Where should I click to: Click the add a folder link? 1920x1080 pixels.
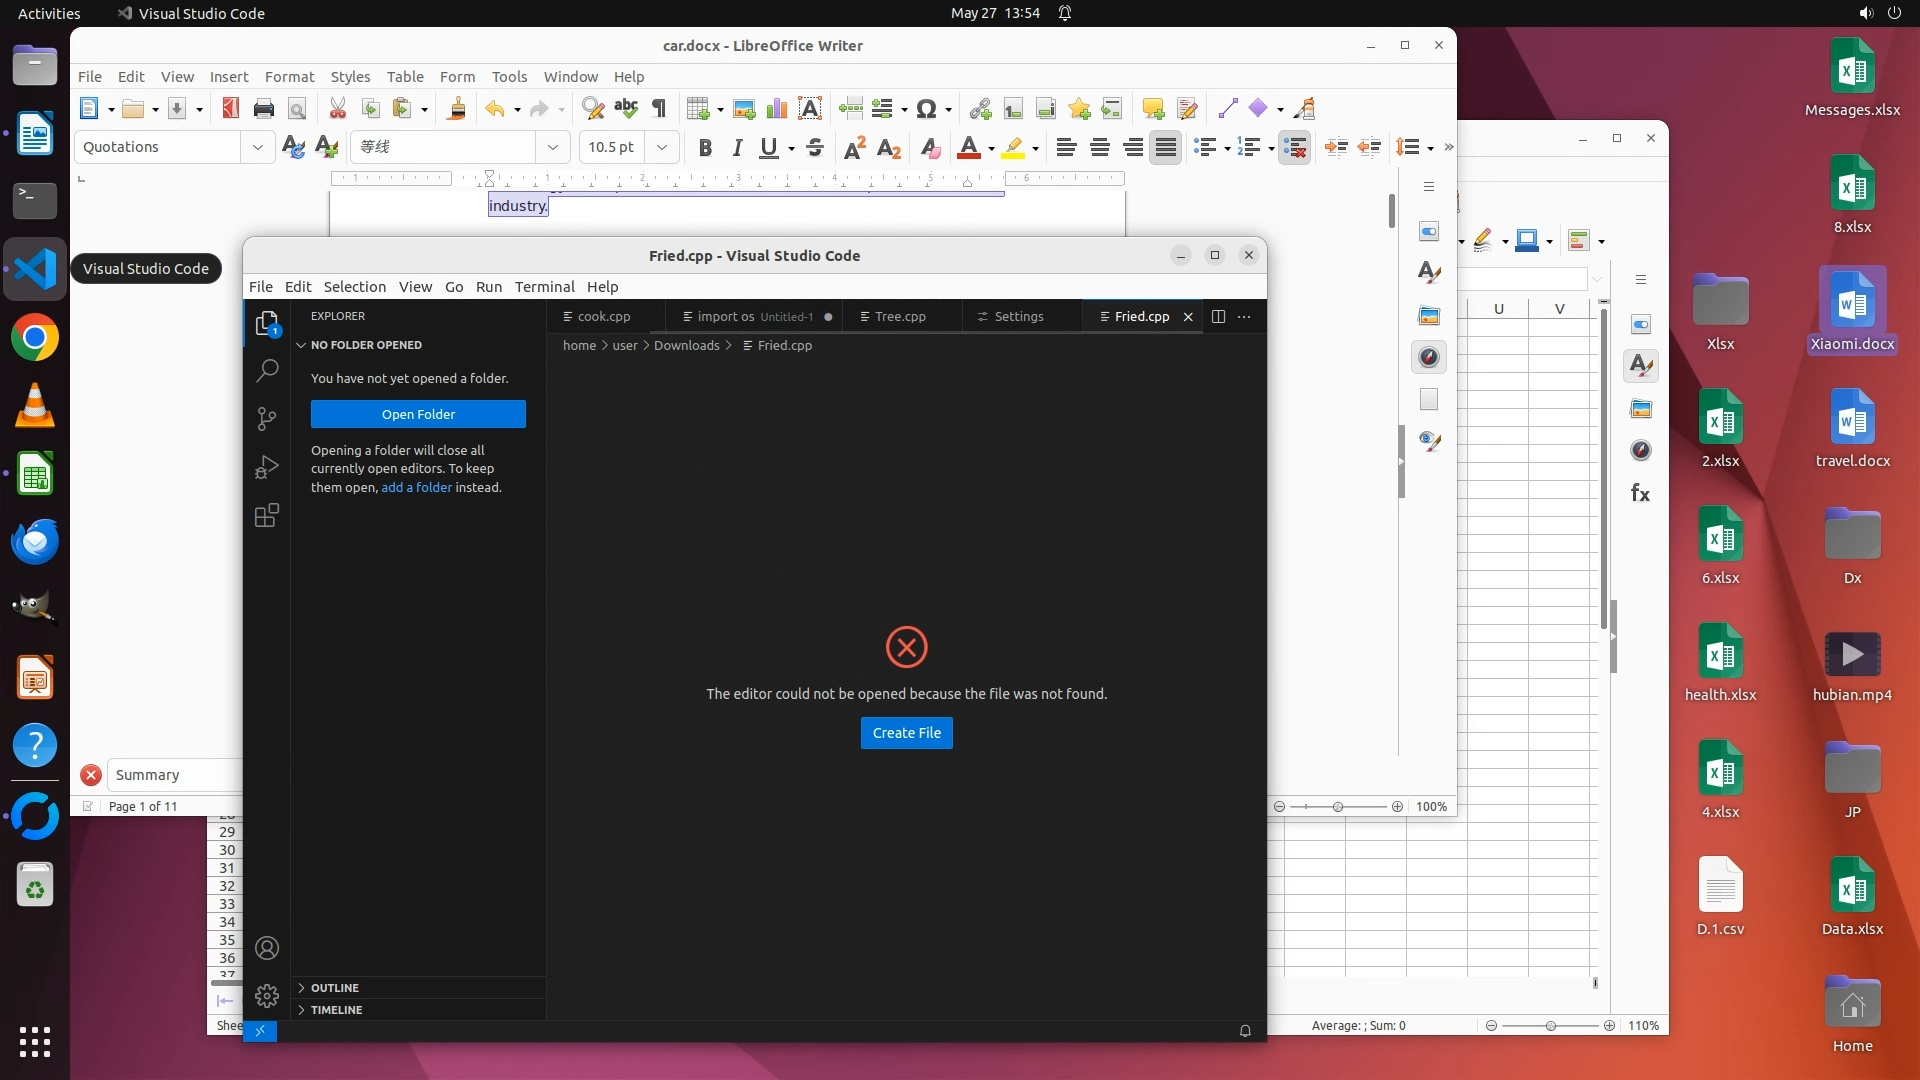coord(416,487)
